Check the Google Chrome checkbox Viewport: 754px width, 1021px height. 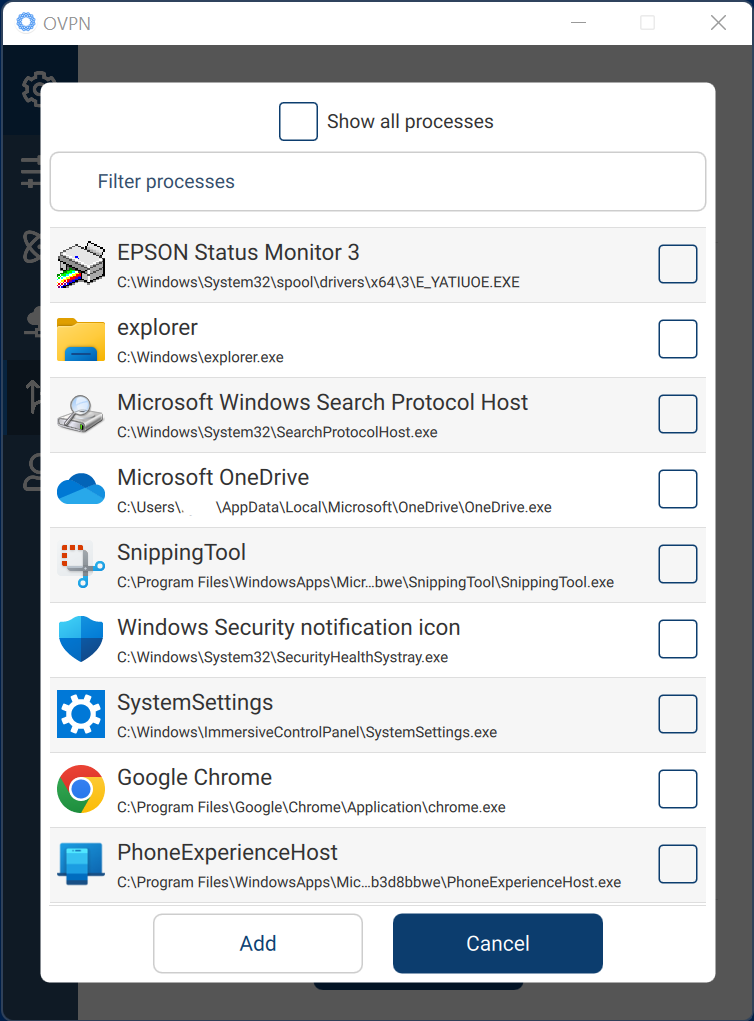[678, 789]
